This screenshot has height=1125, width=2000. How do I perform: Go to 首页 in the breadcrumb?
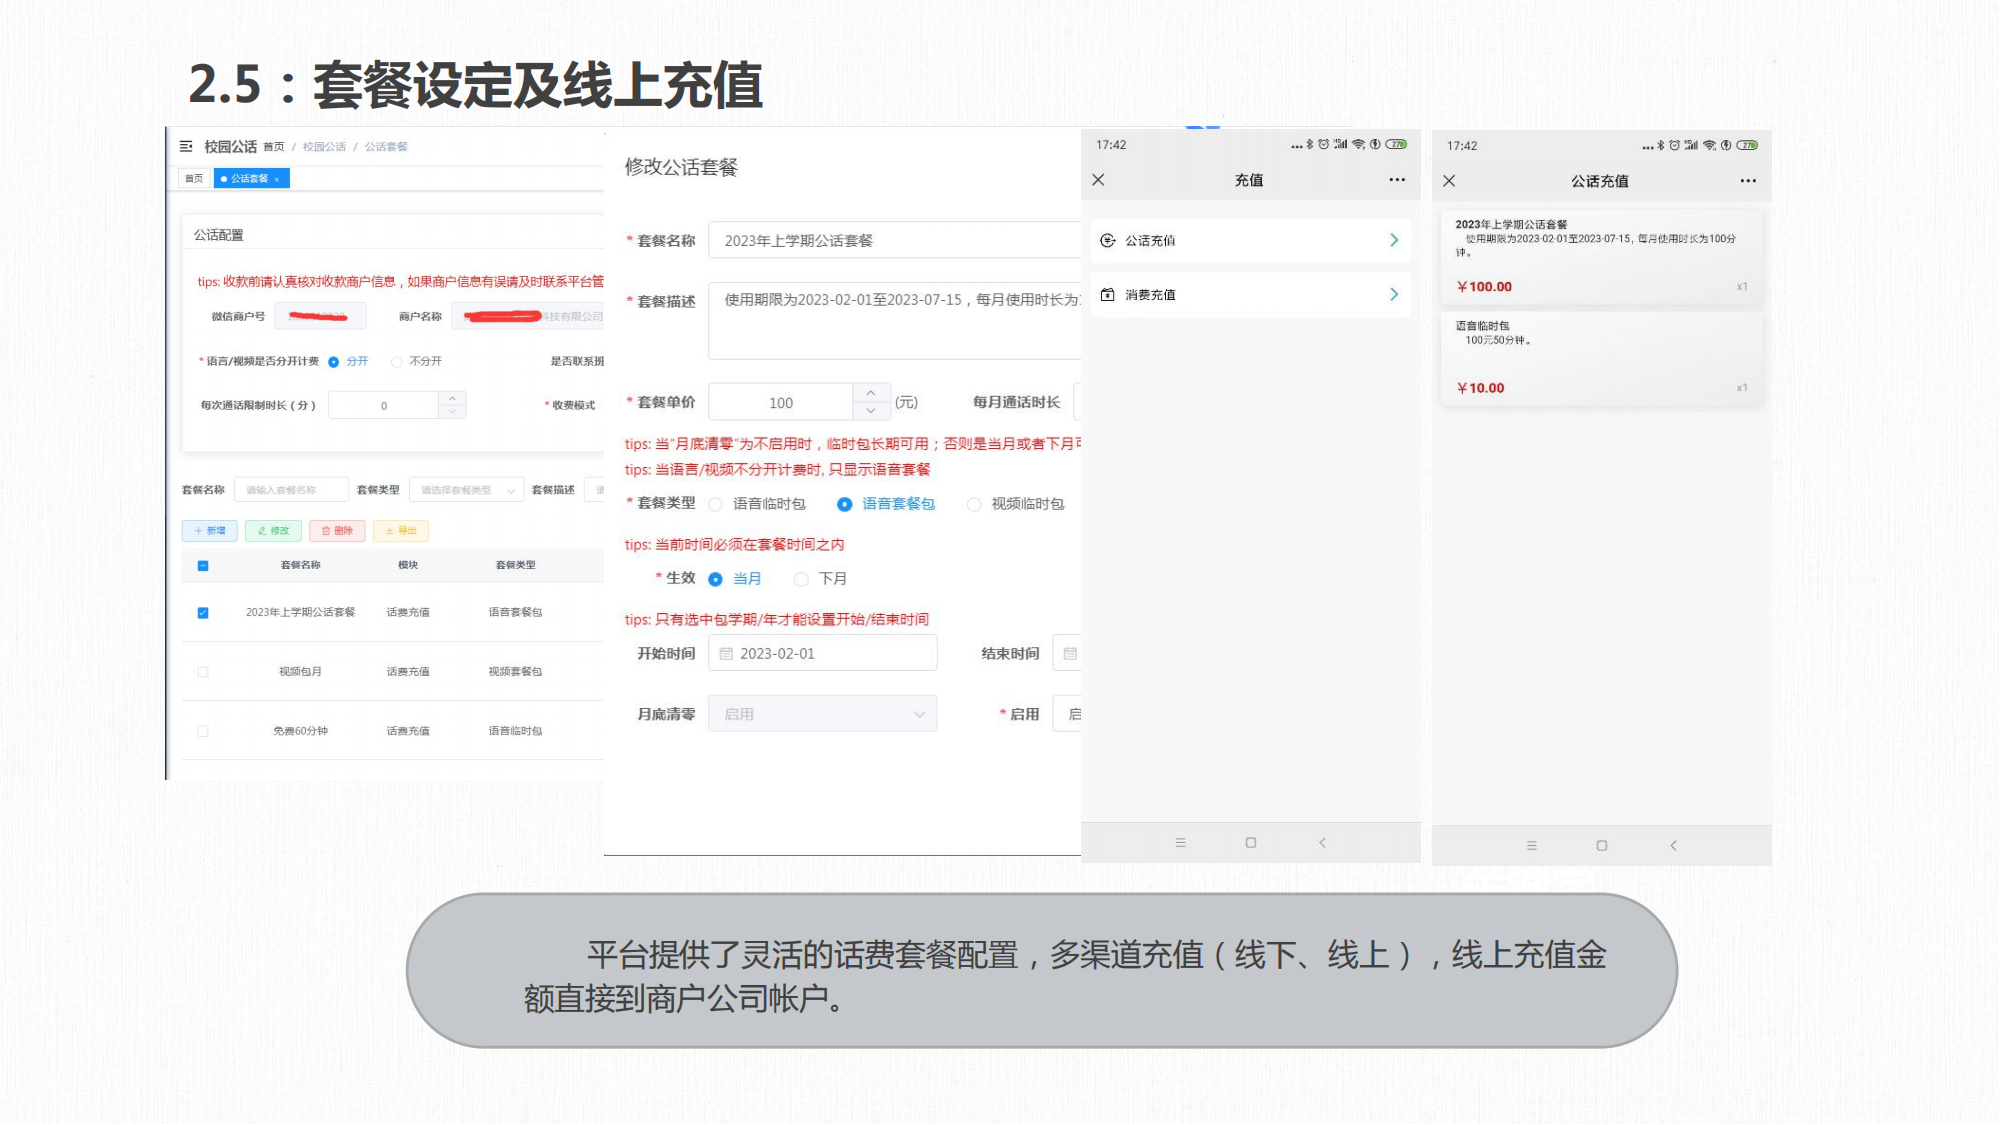[274, 147]
